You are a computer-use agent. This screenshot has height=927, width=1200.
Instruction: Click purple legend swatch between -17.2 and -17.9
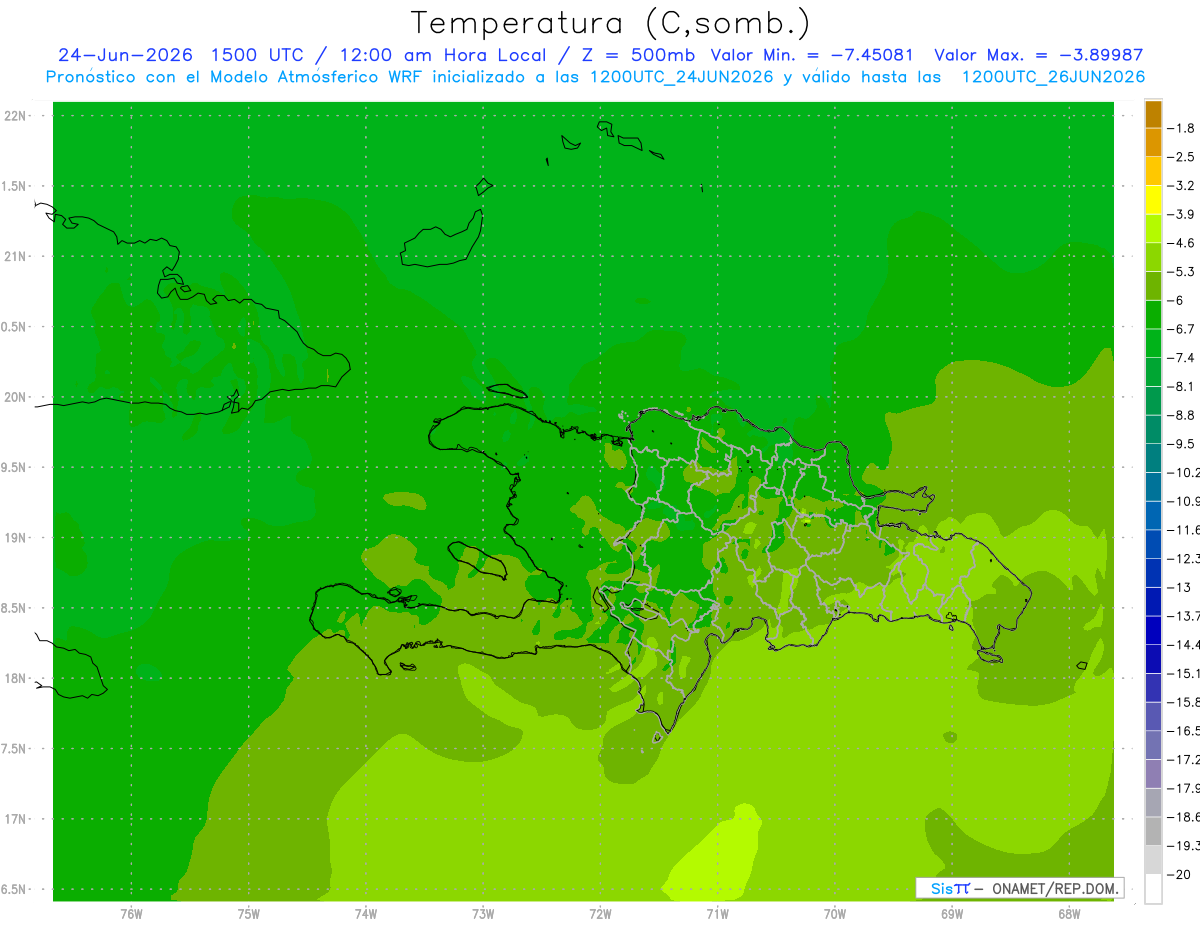pos(1153,773)
